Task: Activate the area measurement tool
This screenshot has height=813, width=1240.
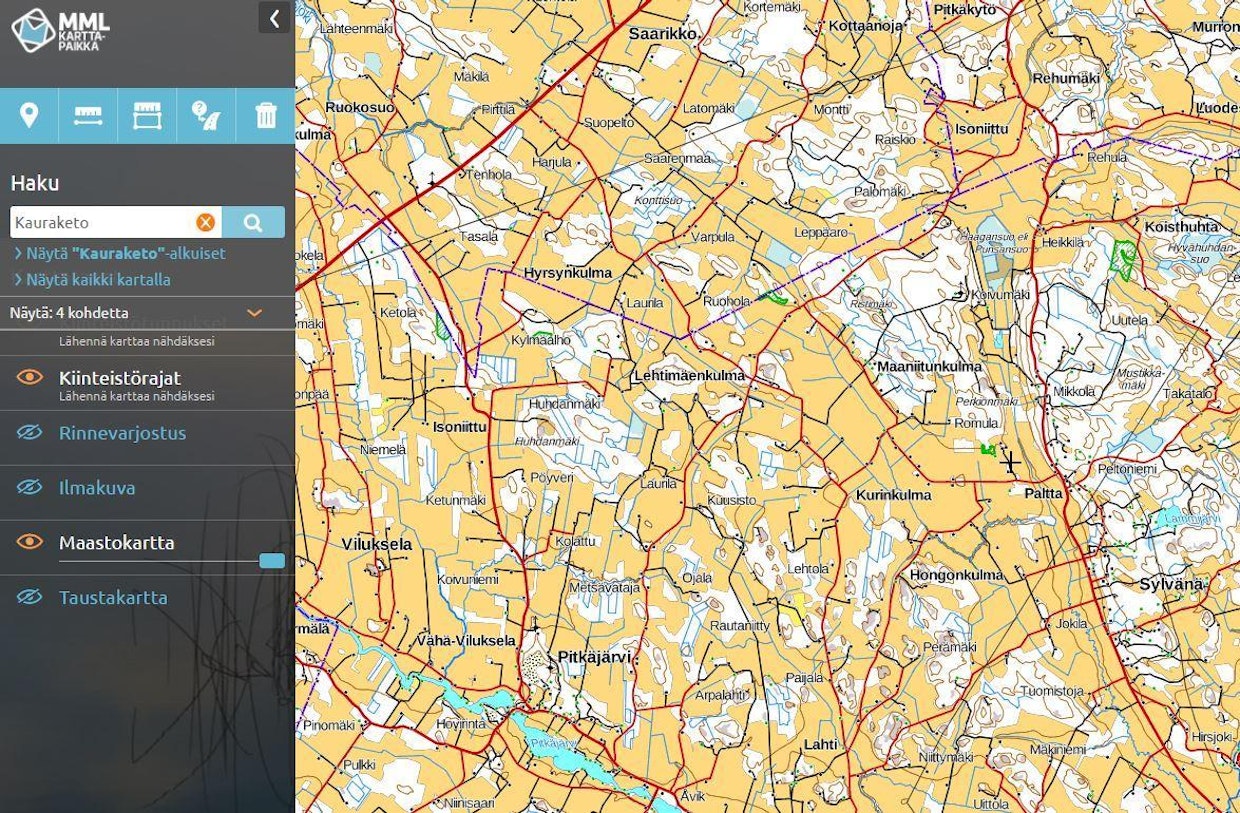Action: pyautogui.click(x=147, y=116)
